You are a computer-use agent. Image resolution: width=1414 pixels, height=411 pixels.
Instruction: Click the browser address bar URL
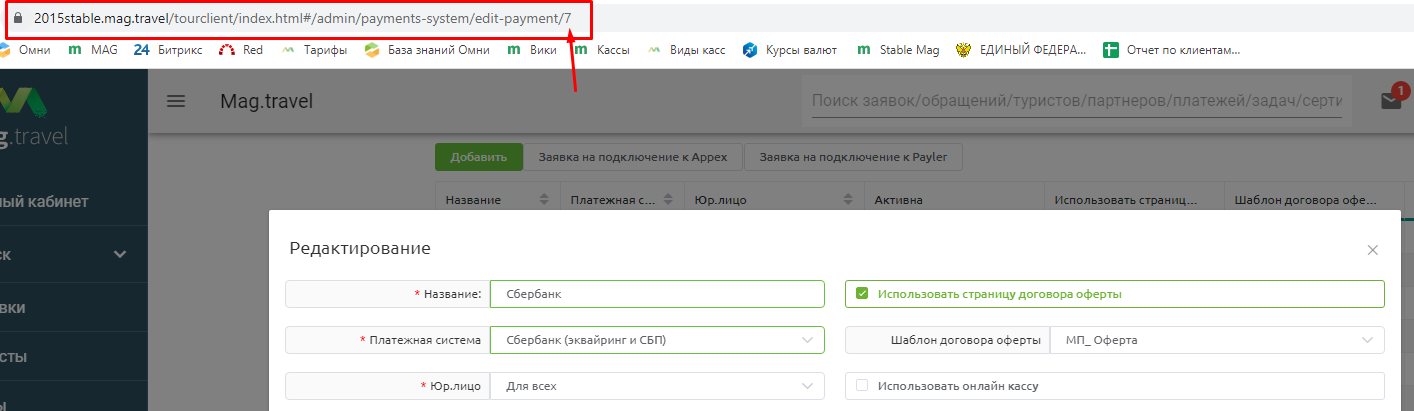[302, 18]
